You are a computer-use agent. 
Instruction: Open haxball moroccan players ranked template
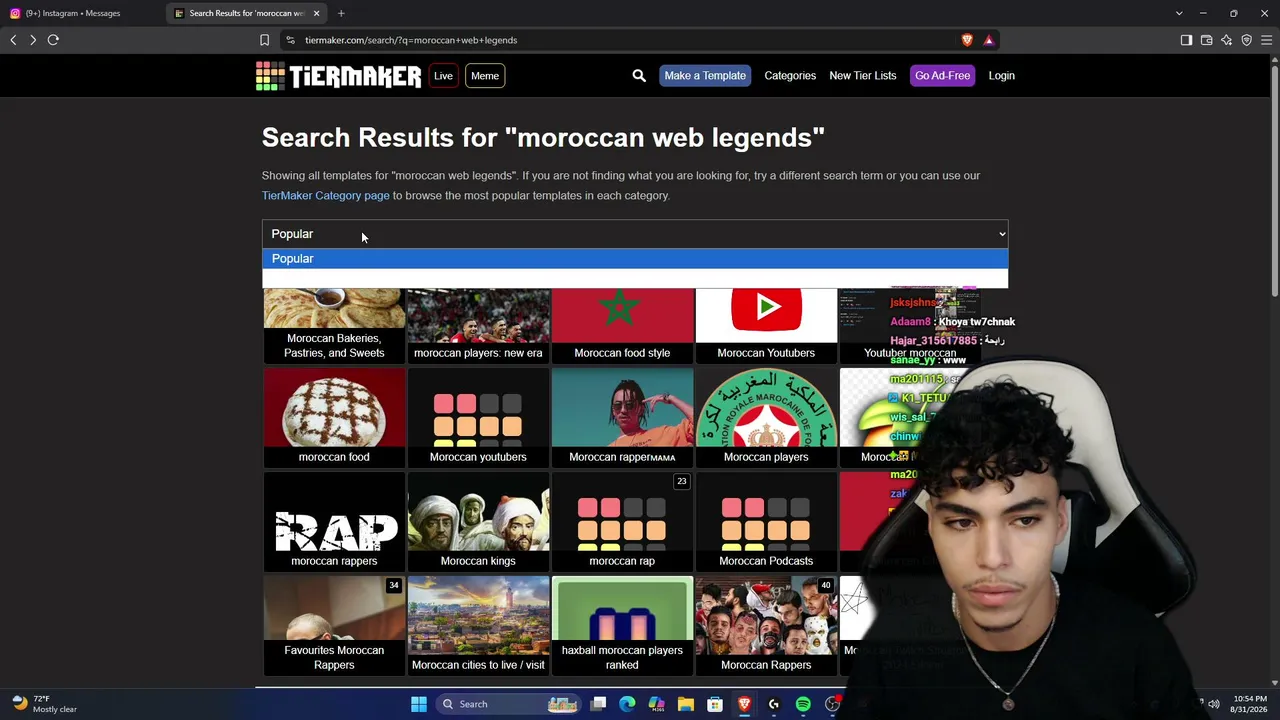click(622, 625)
